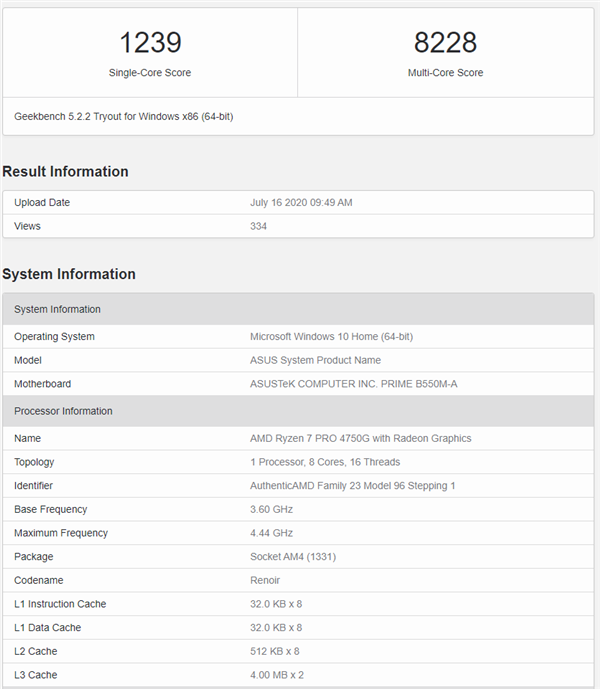Image resolution: width=600 pixels, height=689 pixels.
Task: Click the 8 Cores, 16 Threads topology value
Action: click(x=325, y=462)
